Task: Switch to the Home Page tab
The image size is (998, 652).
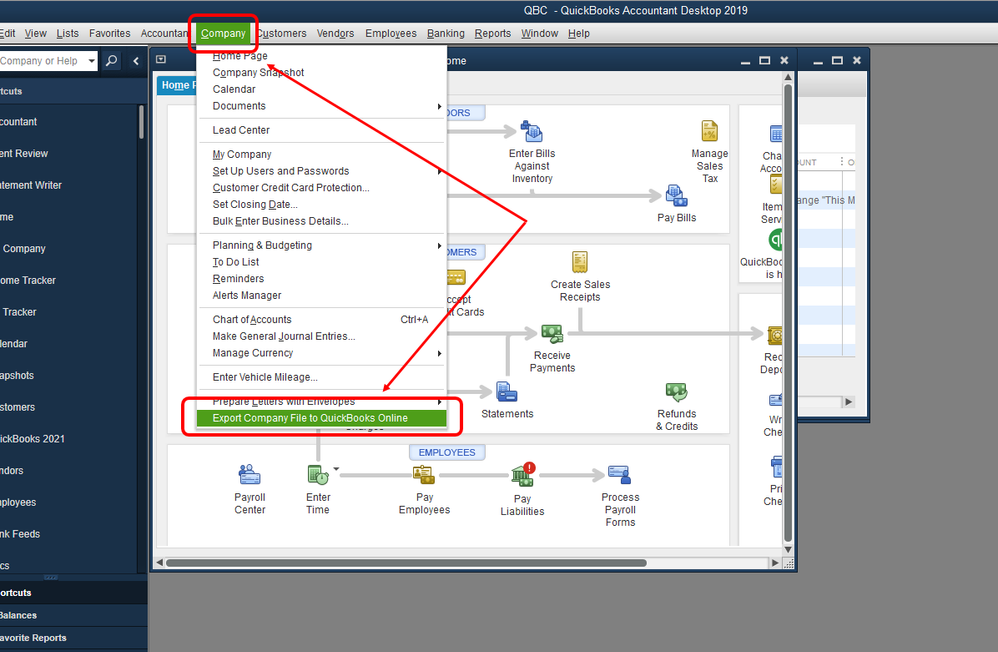Action: 177,85
